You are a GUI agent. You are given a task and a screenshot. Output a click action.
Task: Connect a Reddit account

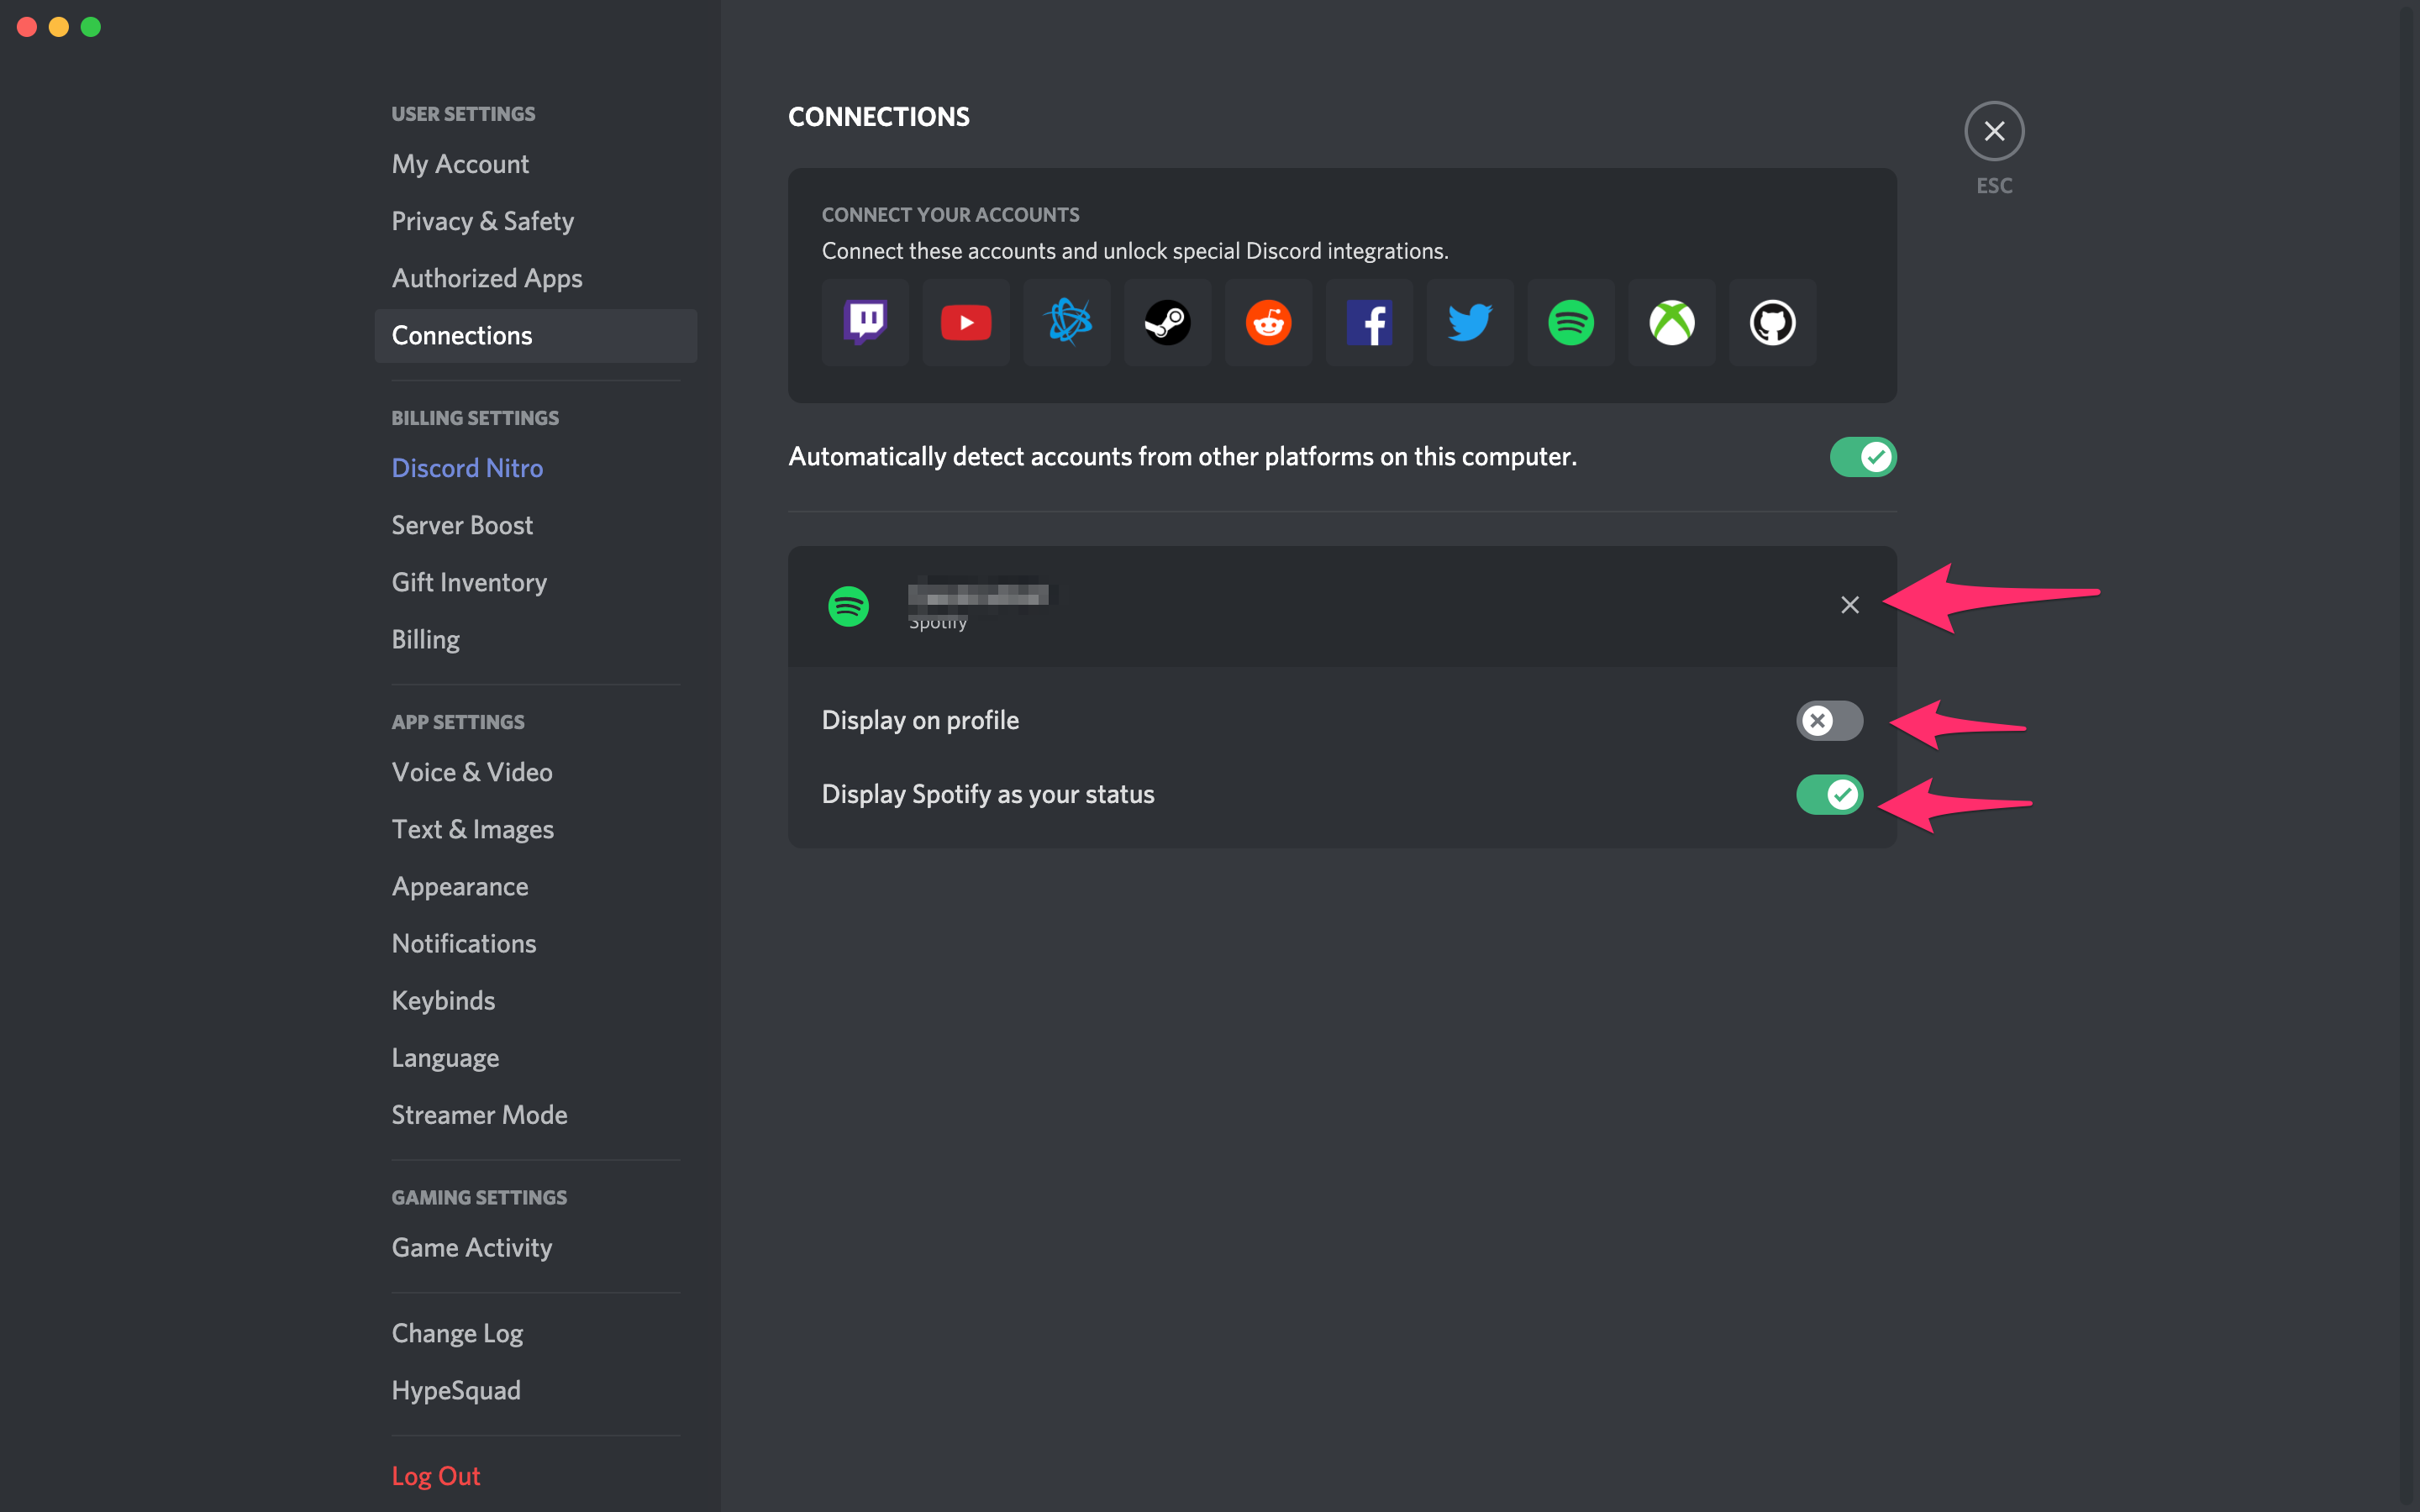tap(1268, 322)
